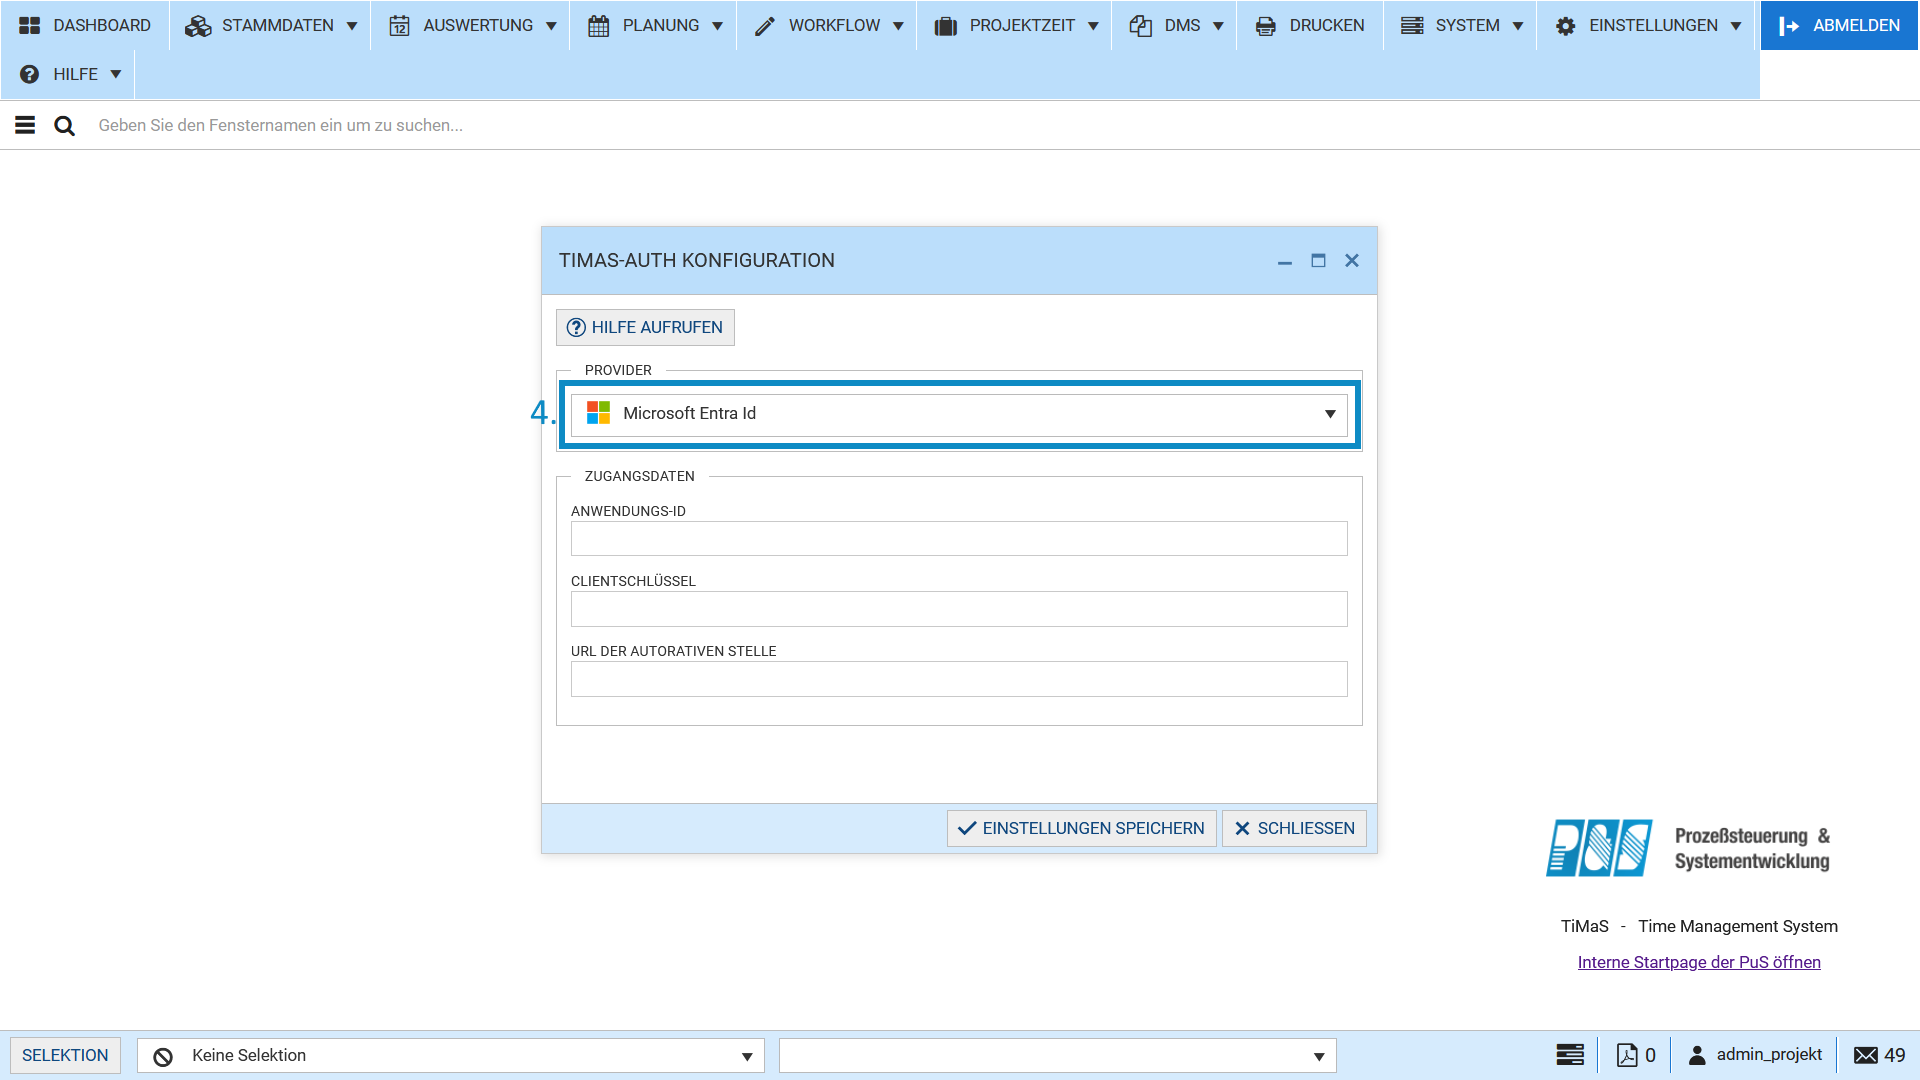
Task: Open the Interne Startpage der PuS link
Action: pos(1698,962)
